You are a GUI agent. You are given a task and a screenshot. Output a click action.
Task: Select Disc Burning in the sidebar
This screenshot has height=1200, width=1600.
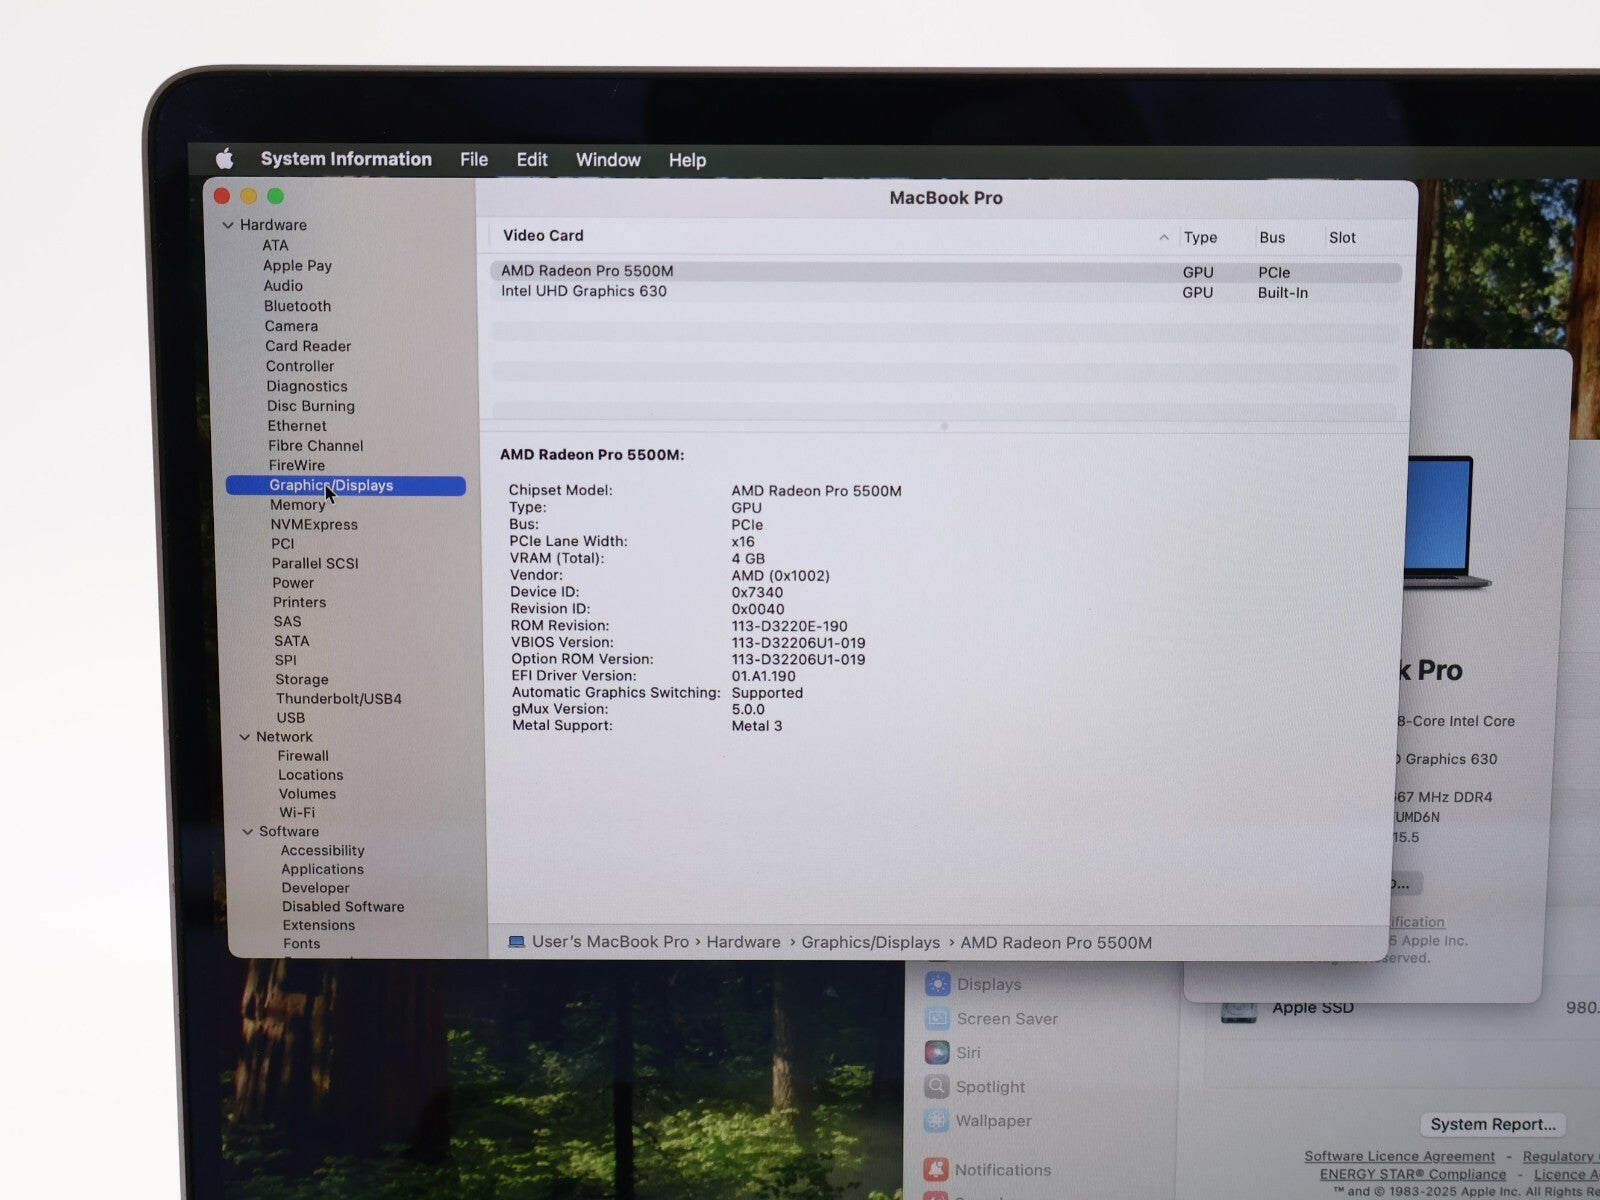[311, 406]
